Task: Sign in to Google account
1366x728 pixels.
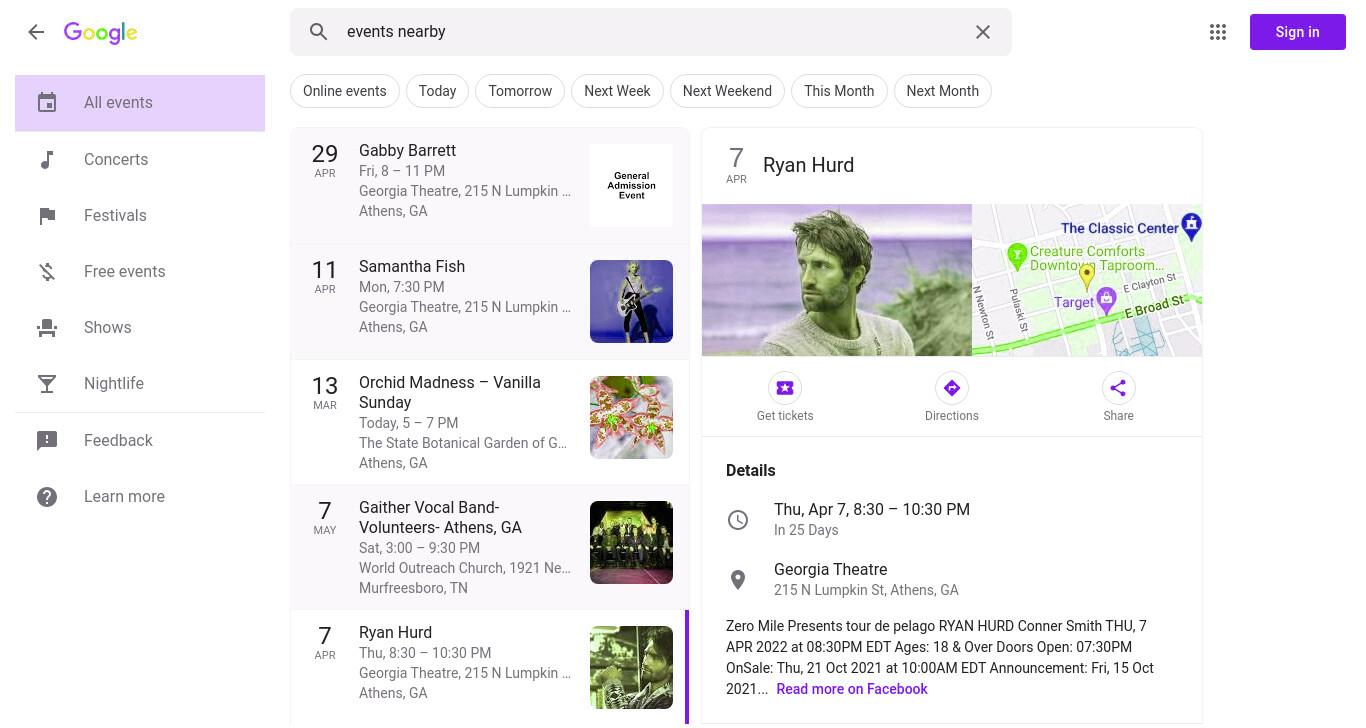Action: click(x=1297, y=32)
